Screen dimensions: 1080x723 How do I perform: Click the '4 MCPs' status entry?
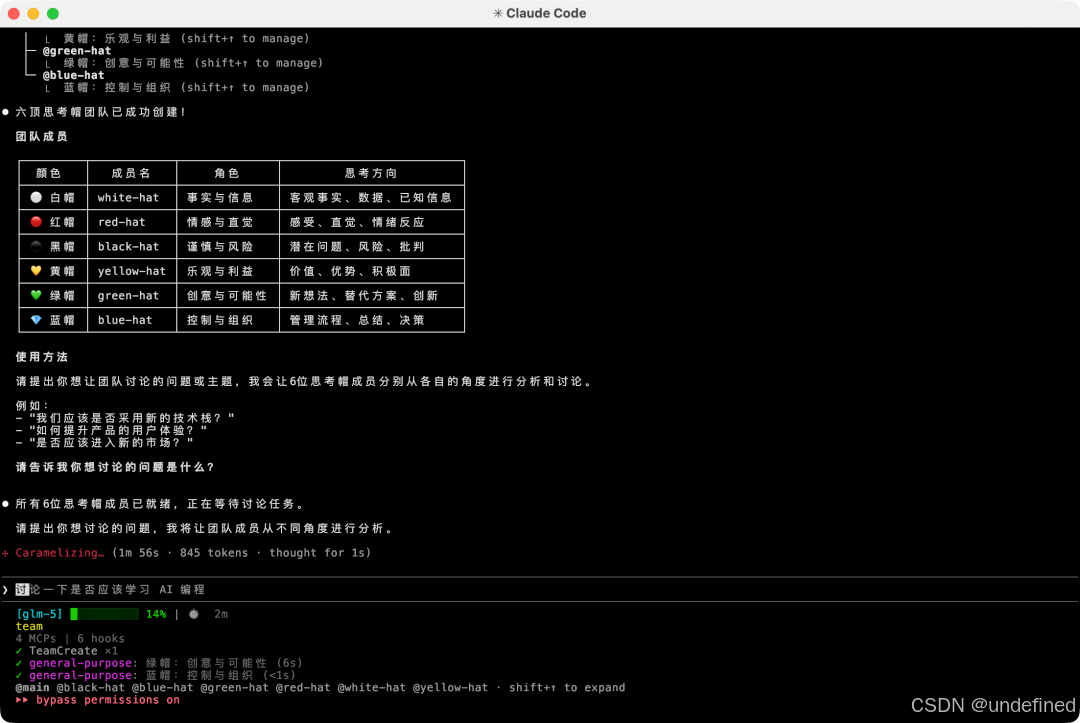(x=36, y=638)
